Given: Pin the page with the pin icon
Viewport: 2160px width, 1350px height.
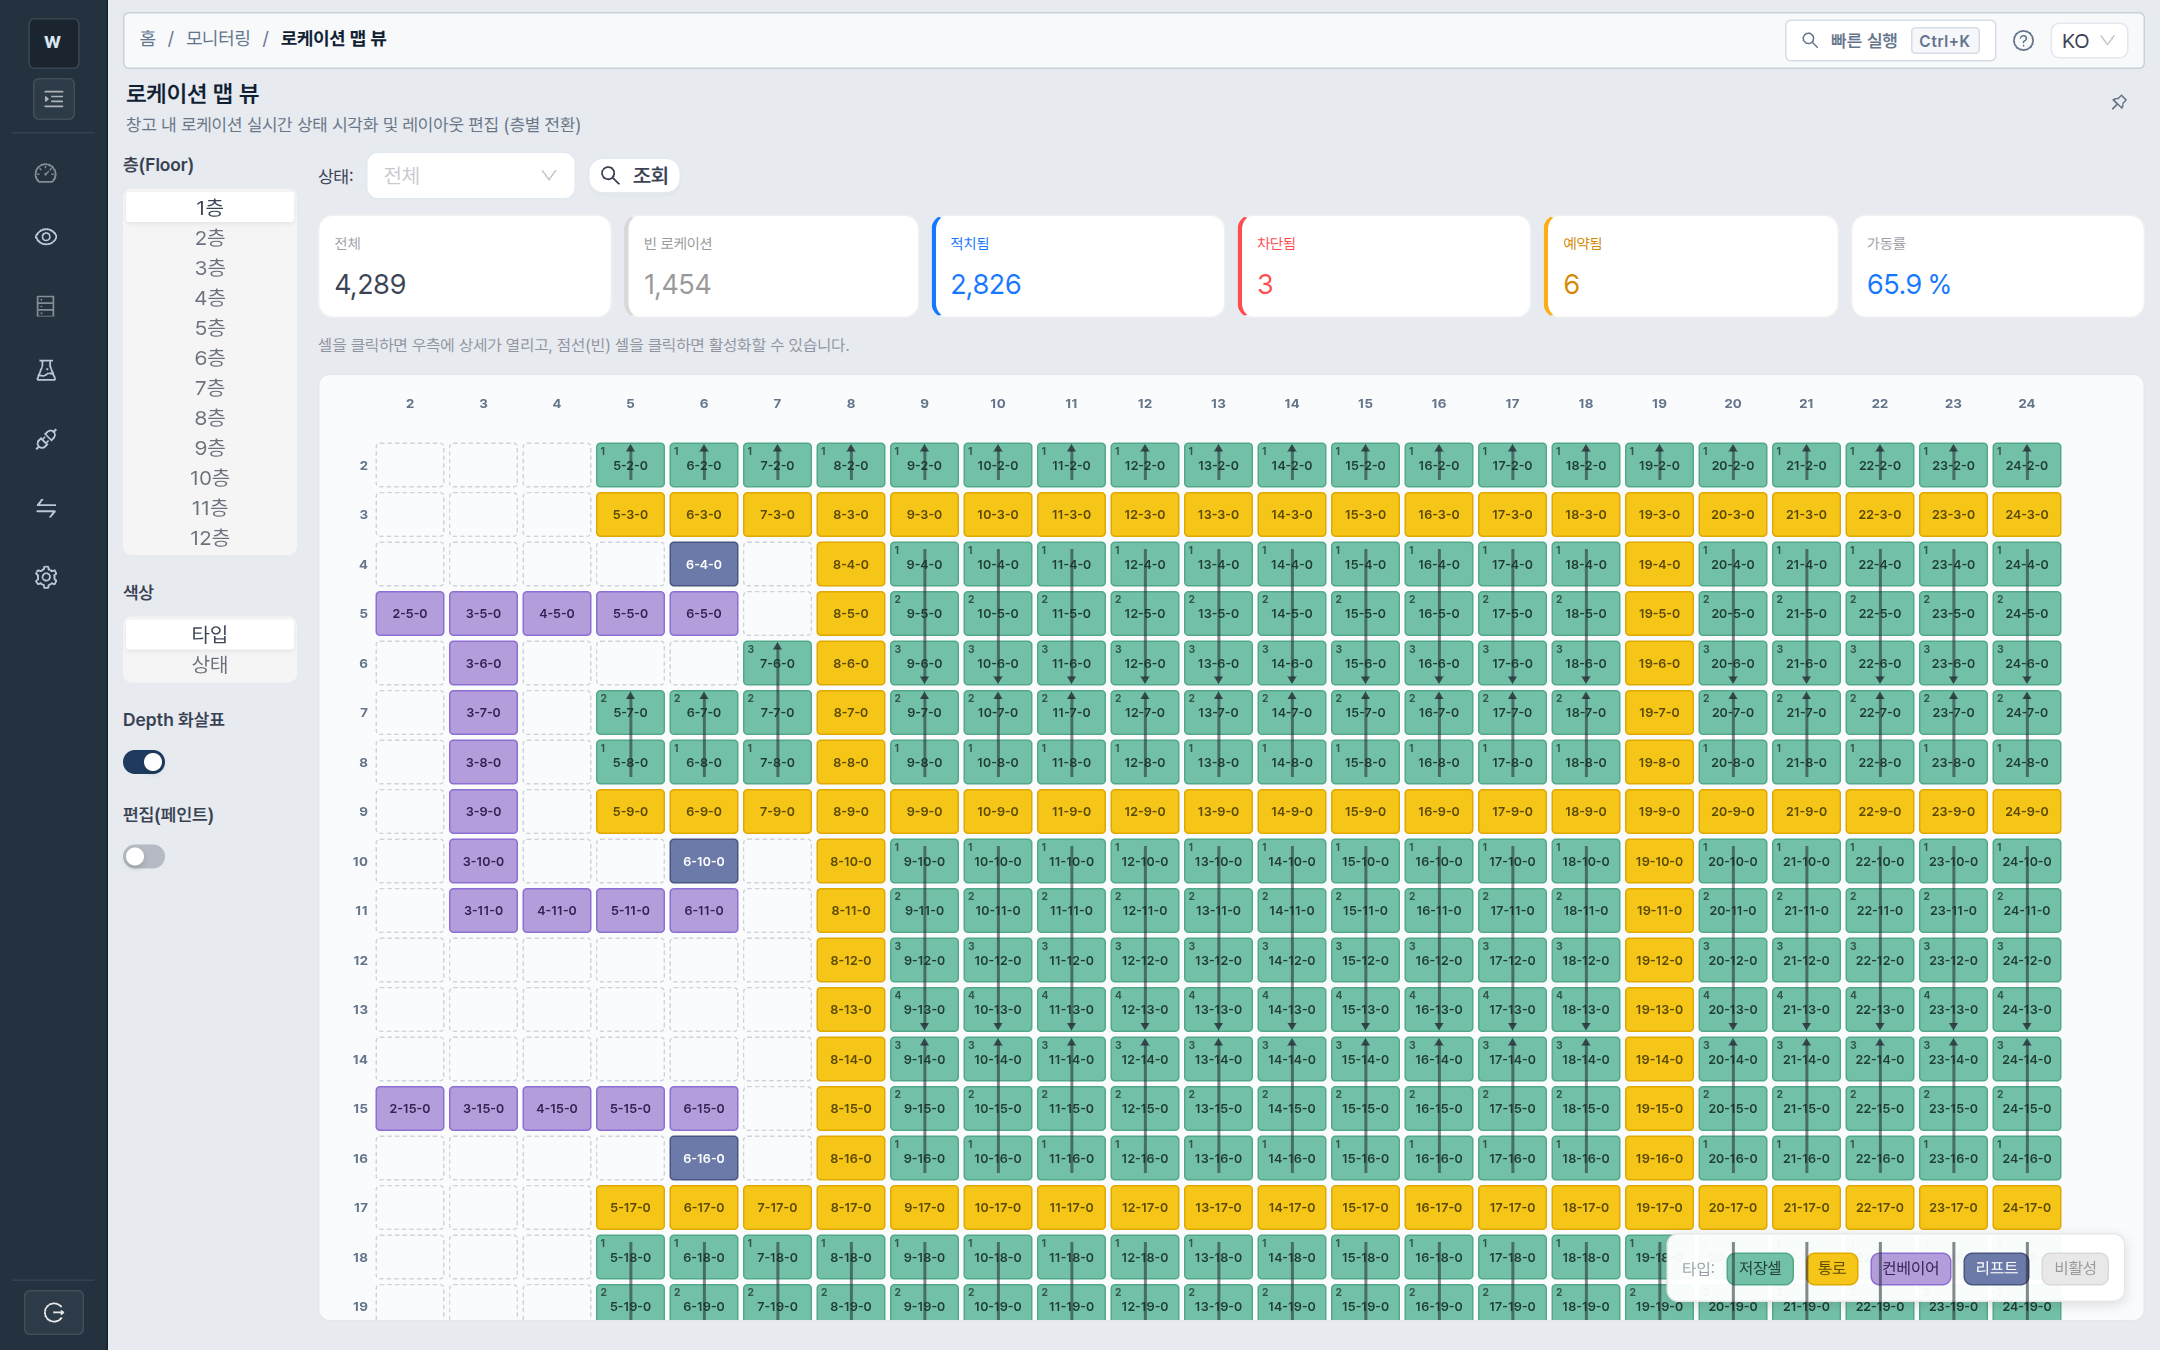Looking at the screenshot, I should [x=2119, y=102].
